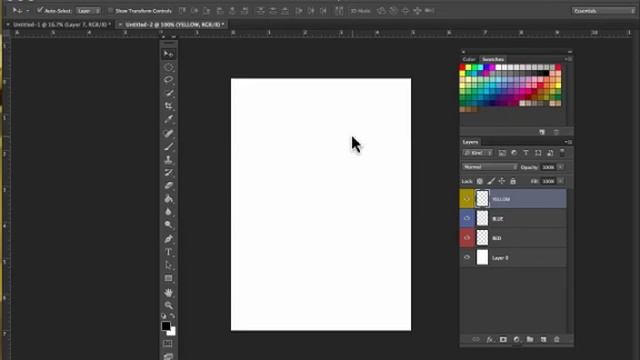The height and width of the screenshot is (360, 640).
Task: Toggle lock position
Action: click(x=502, y=181)
